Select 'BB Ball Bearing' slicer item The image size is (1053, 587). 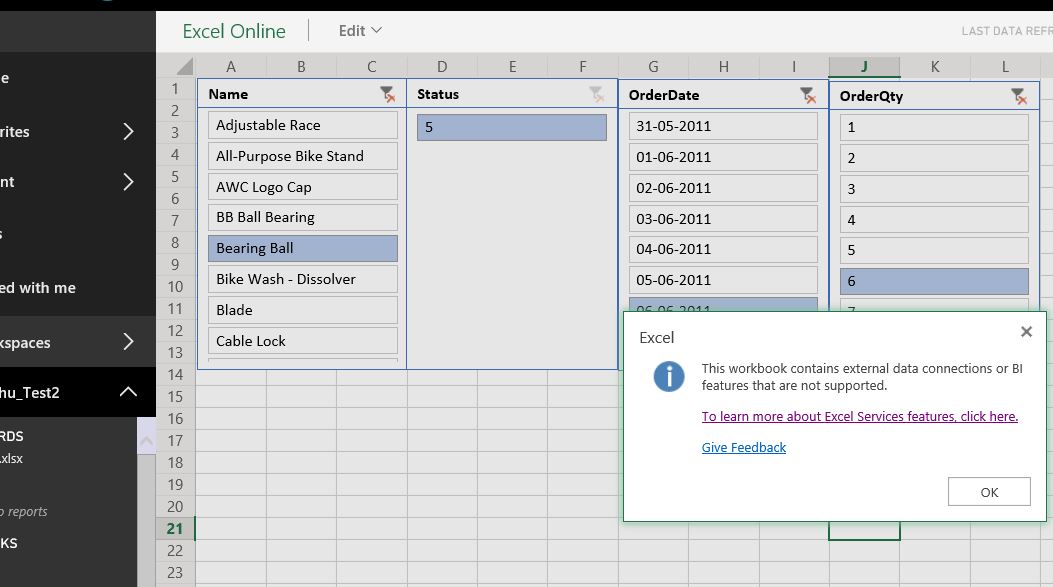click(303, 218)
